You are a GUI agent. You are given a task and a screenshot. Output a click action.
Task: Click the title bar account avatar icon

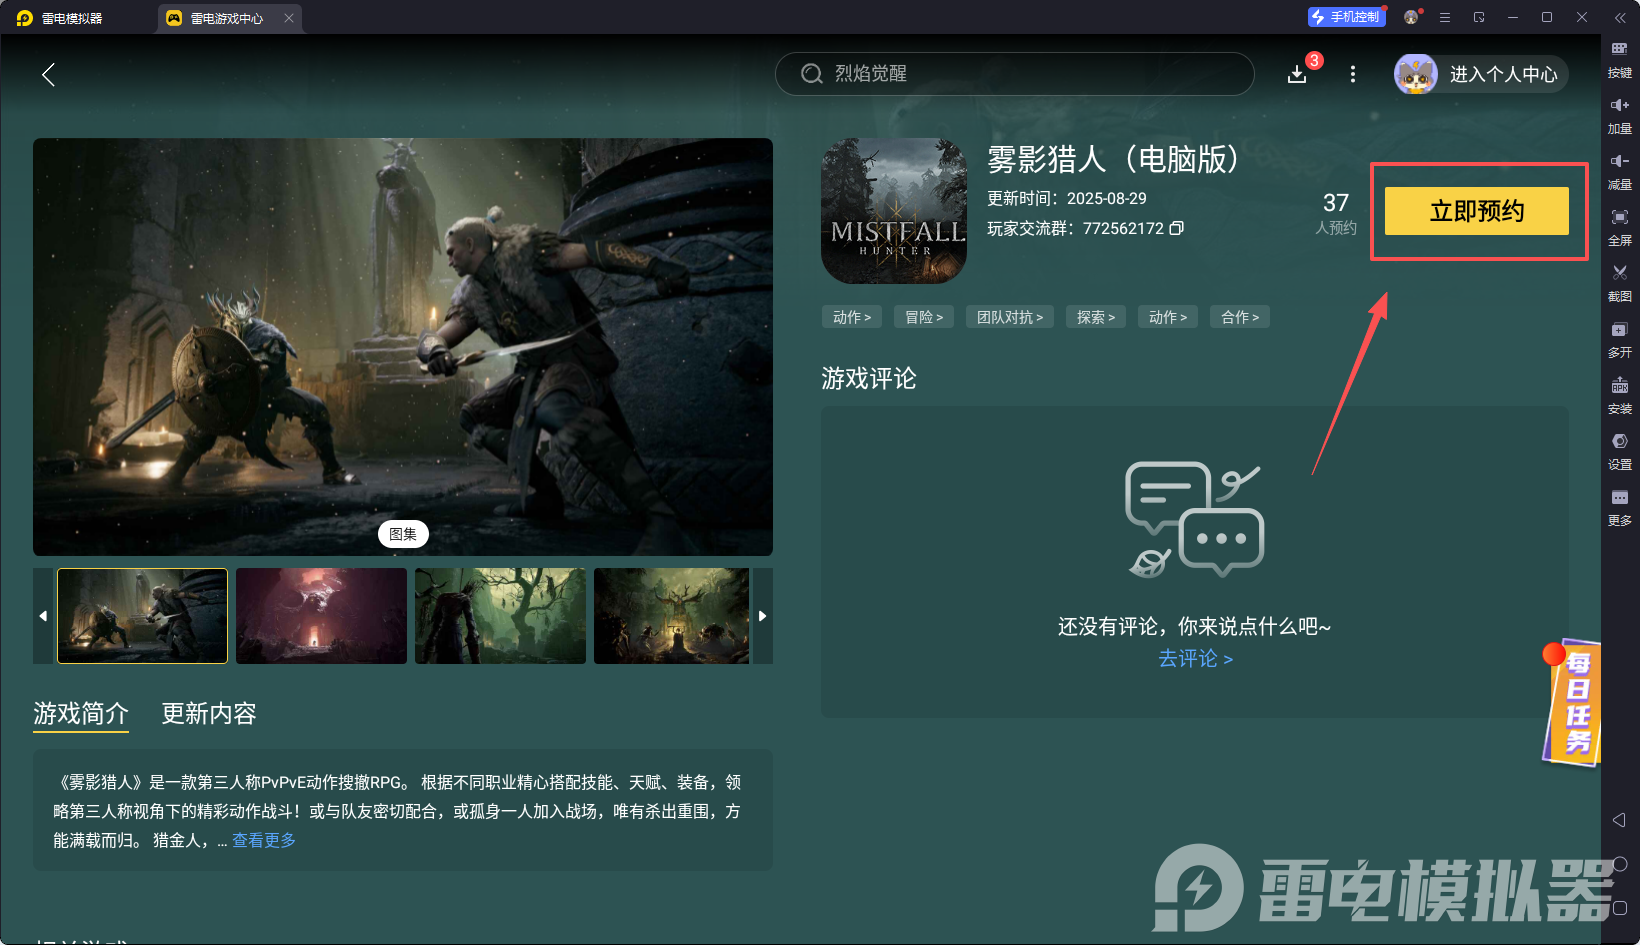tap(1411, 17)
